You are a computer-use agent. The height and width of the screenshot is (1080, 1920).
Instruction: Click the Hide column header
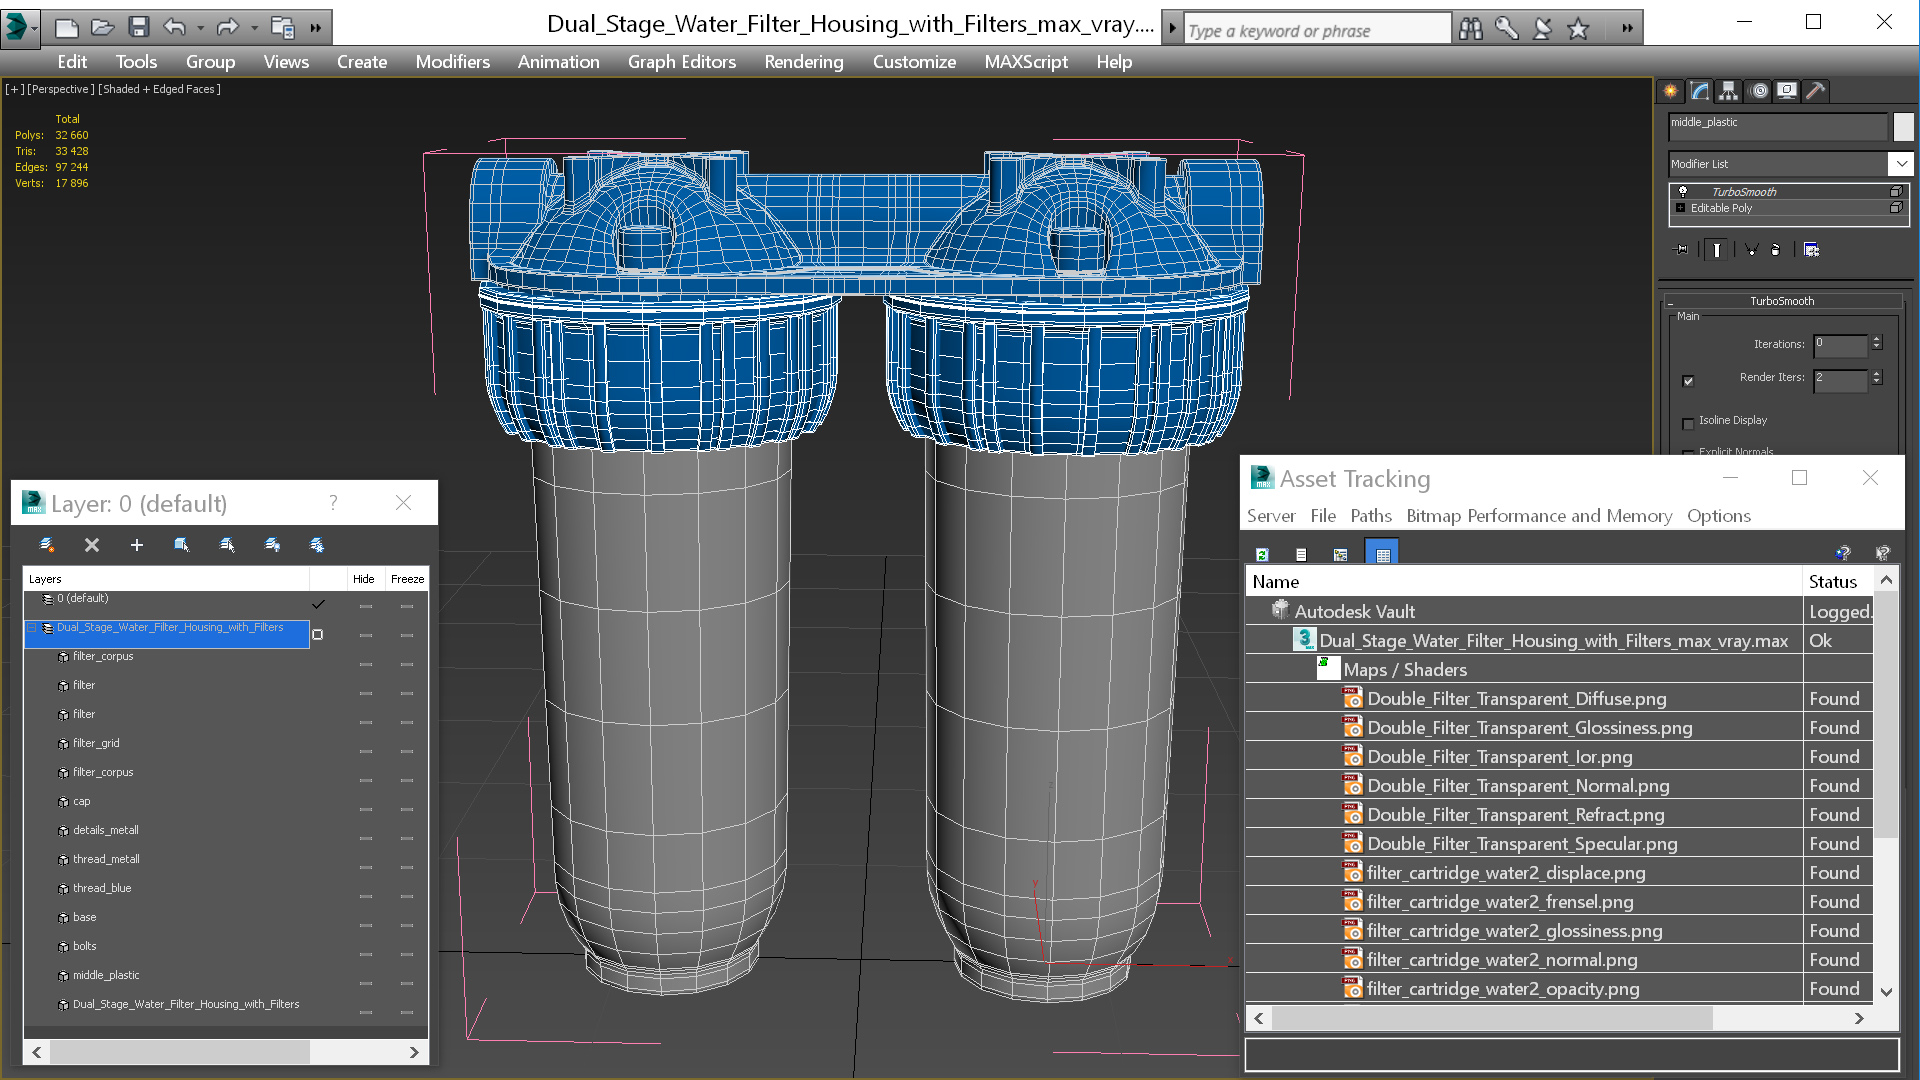click(364, 579)
